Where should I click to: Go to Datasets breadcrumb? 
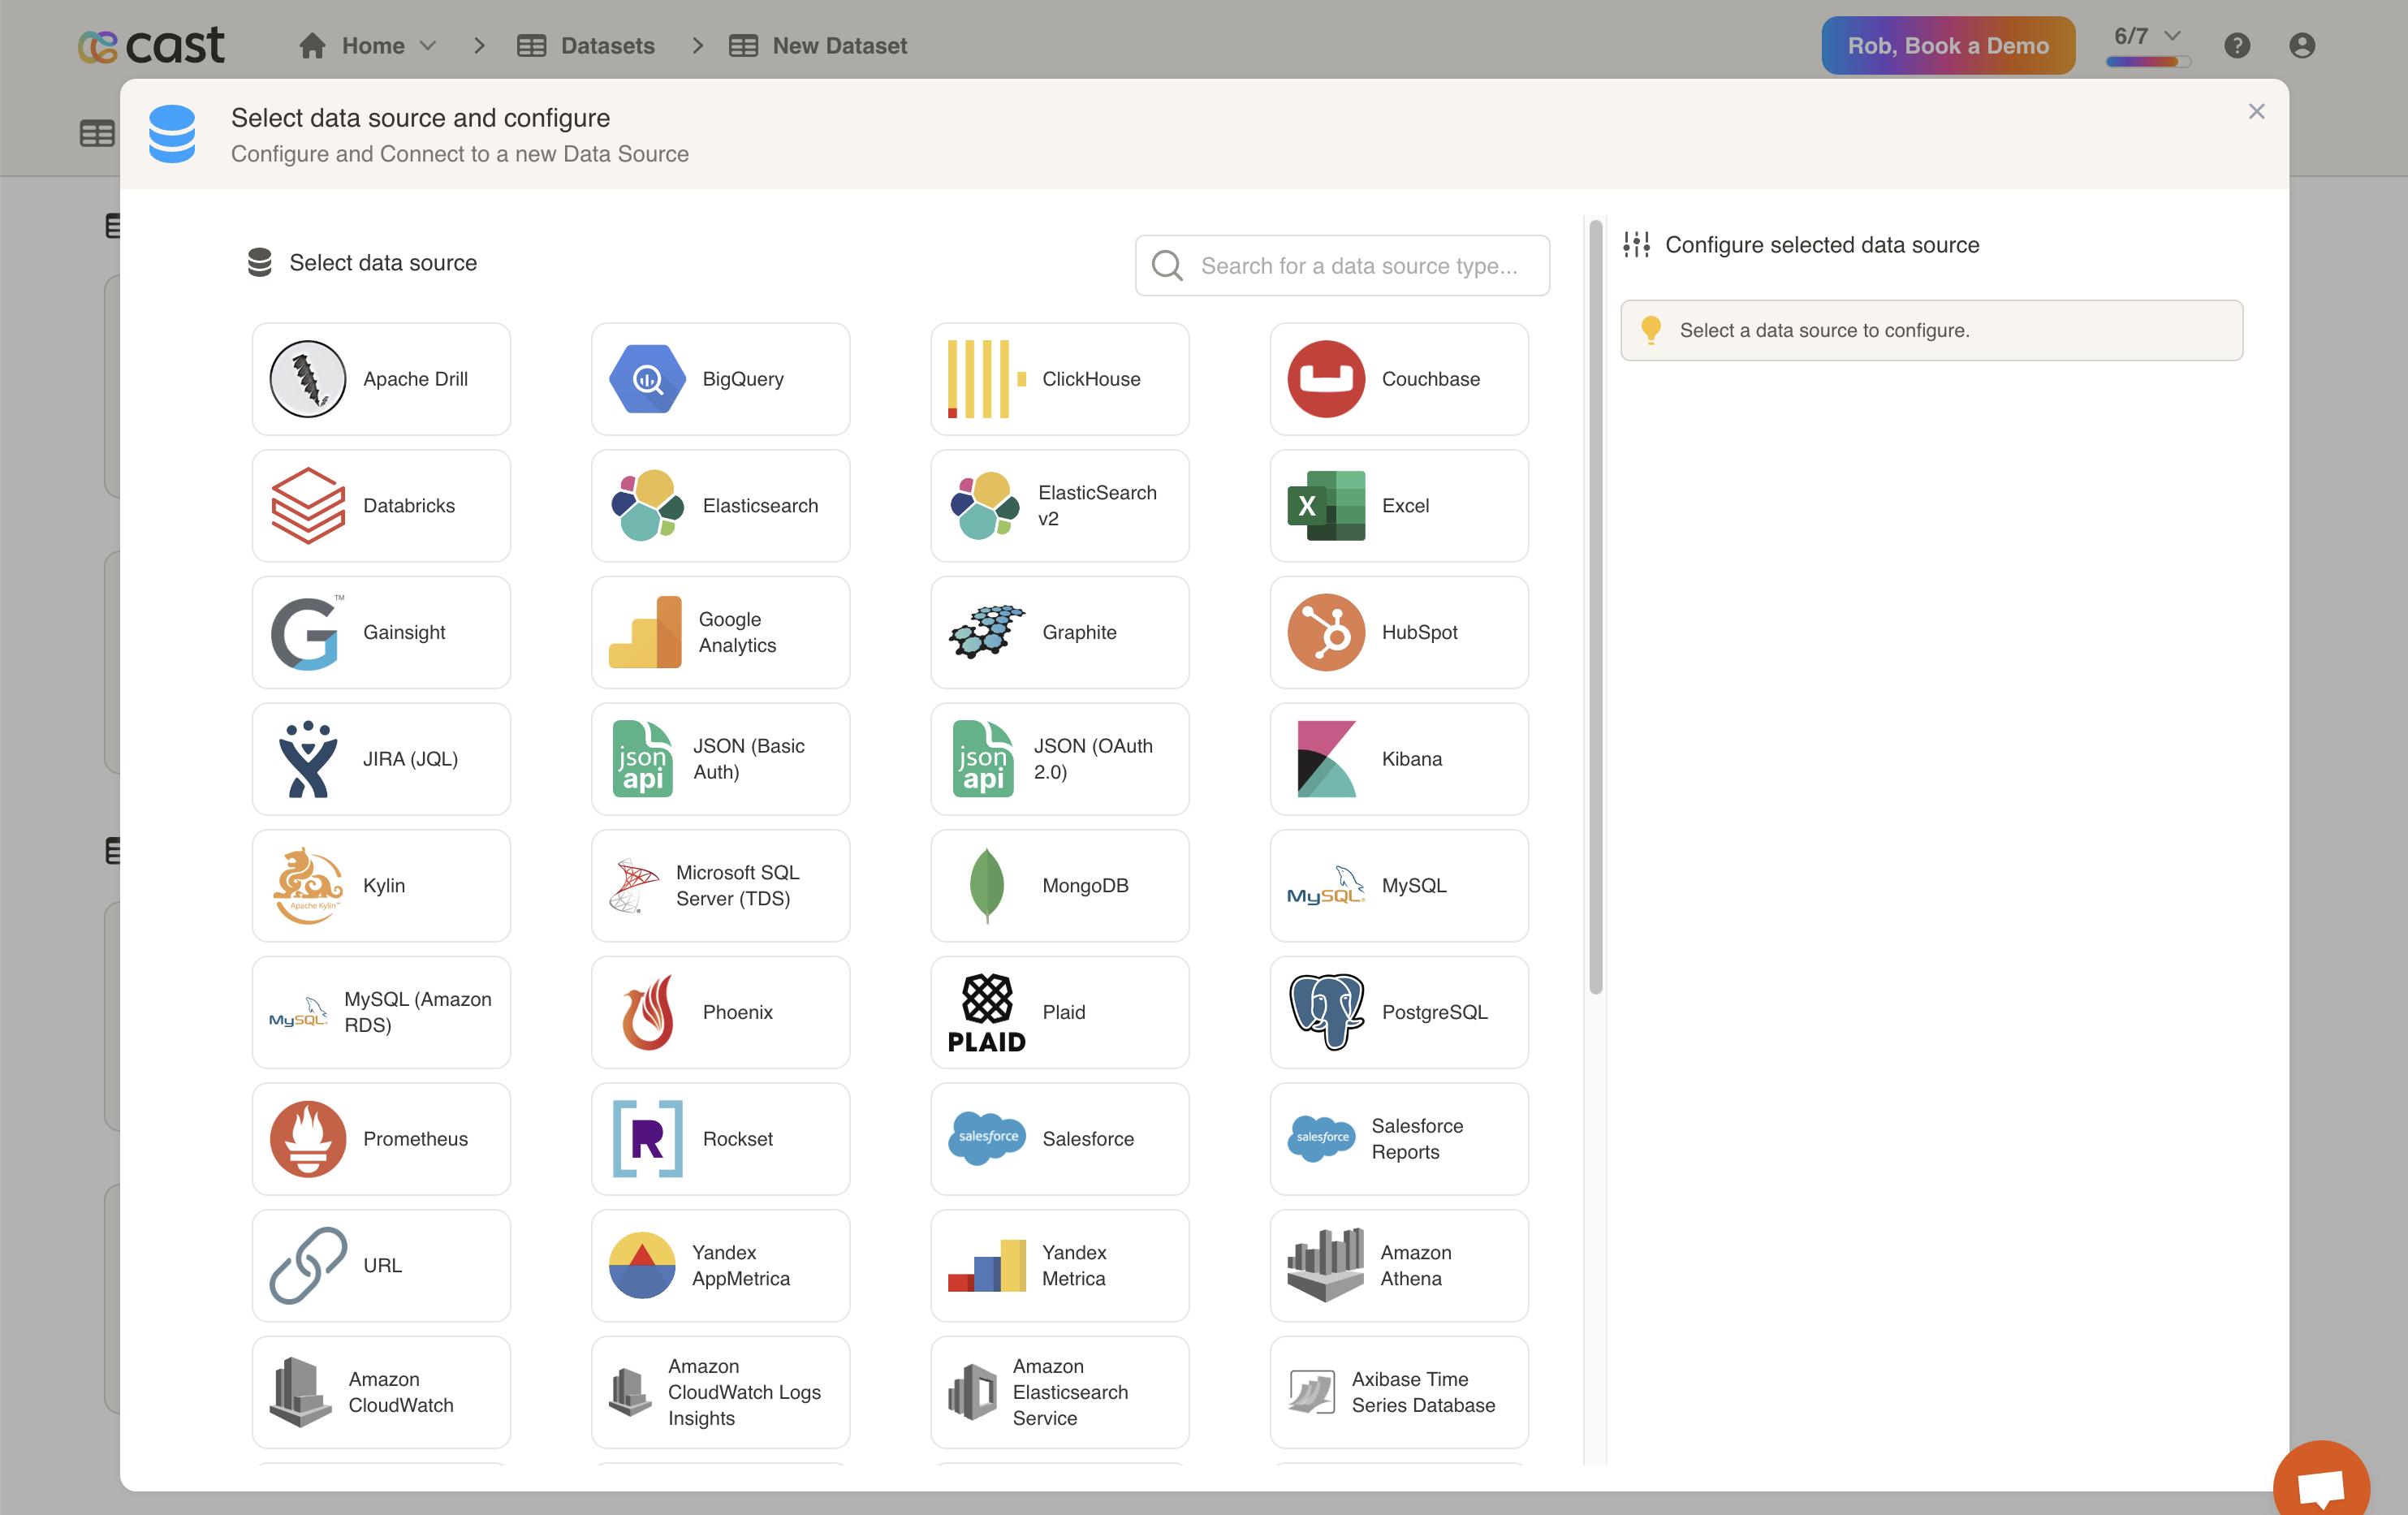tap(586, 45)
